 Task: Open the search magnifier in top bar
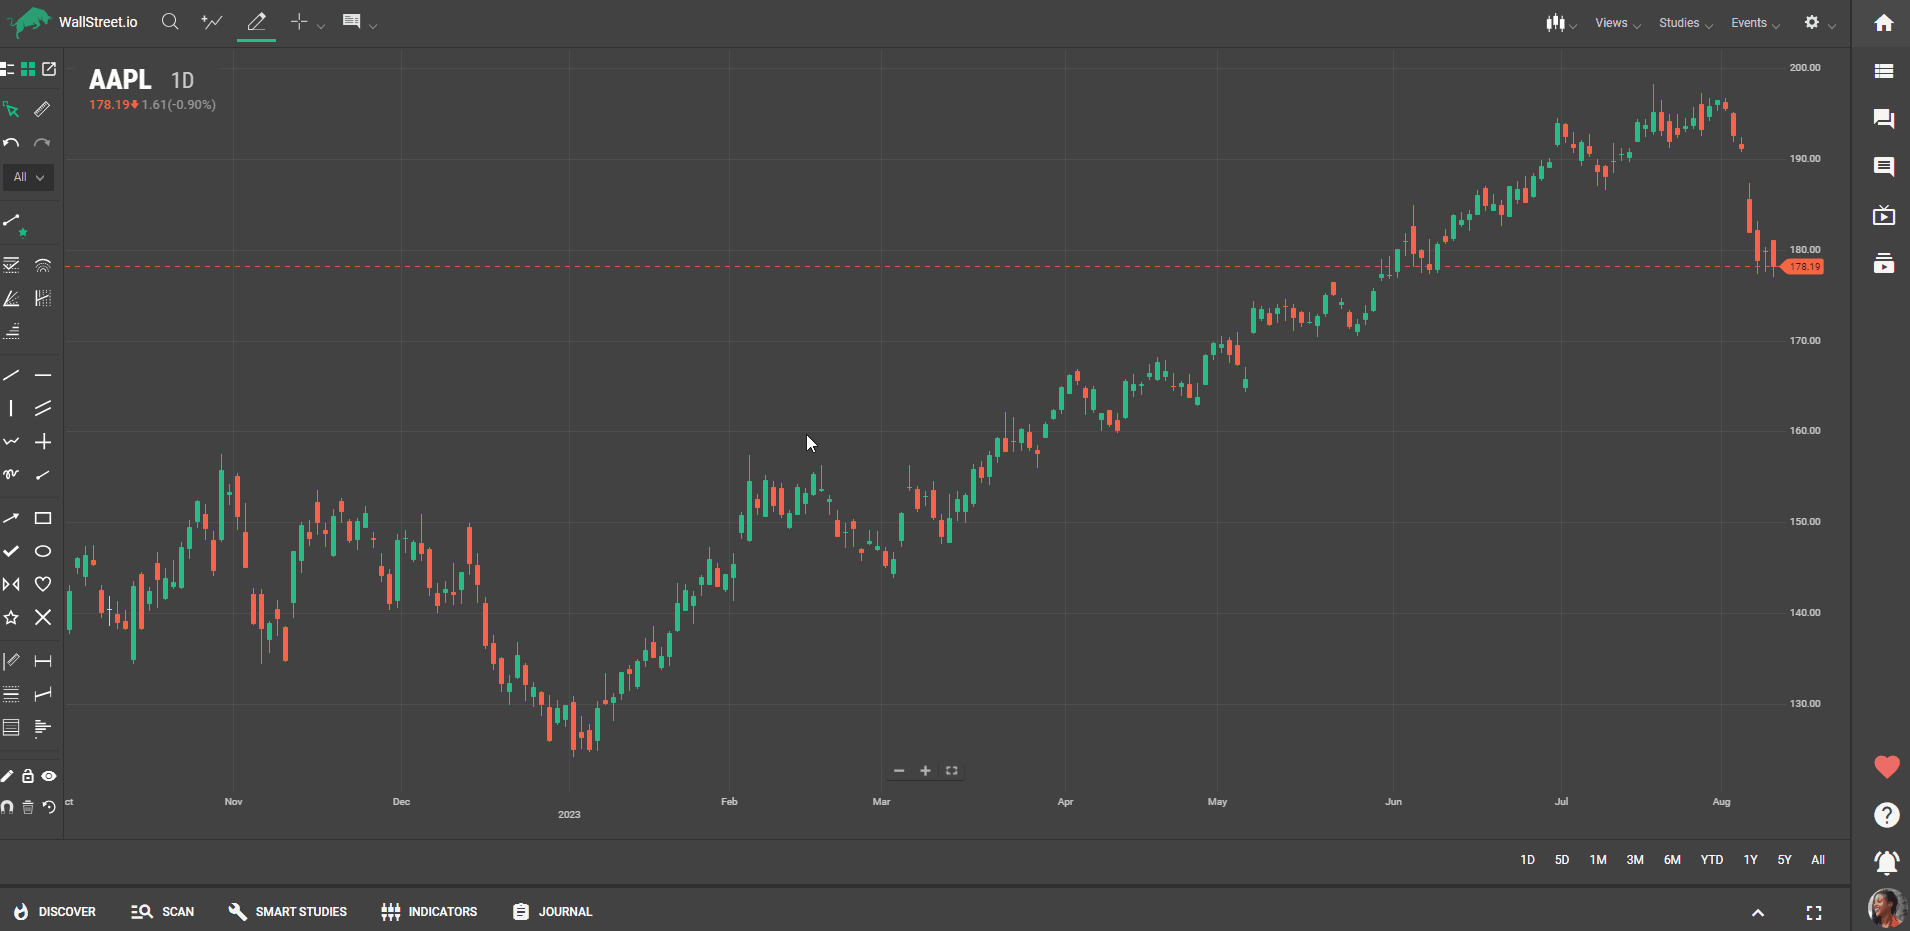(170, 22)
